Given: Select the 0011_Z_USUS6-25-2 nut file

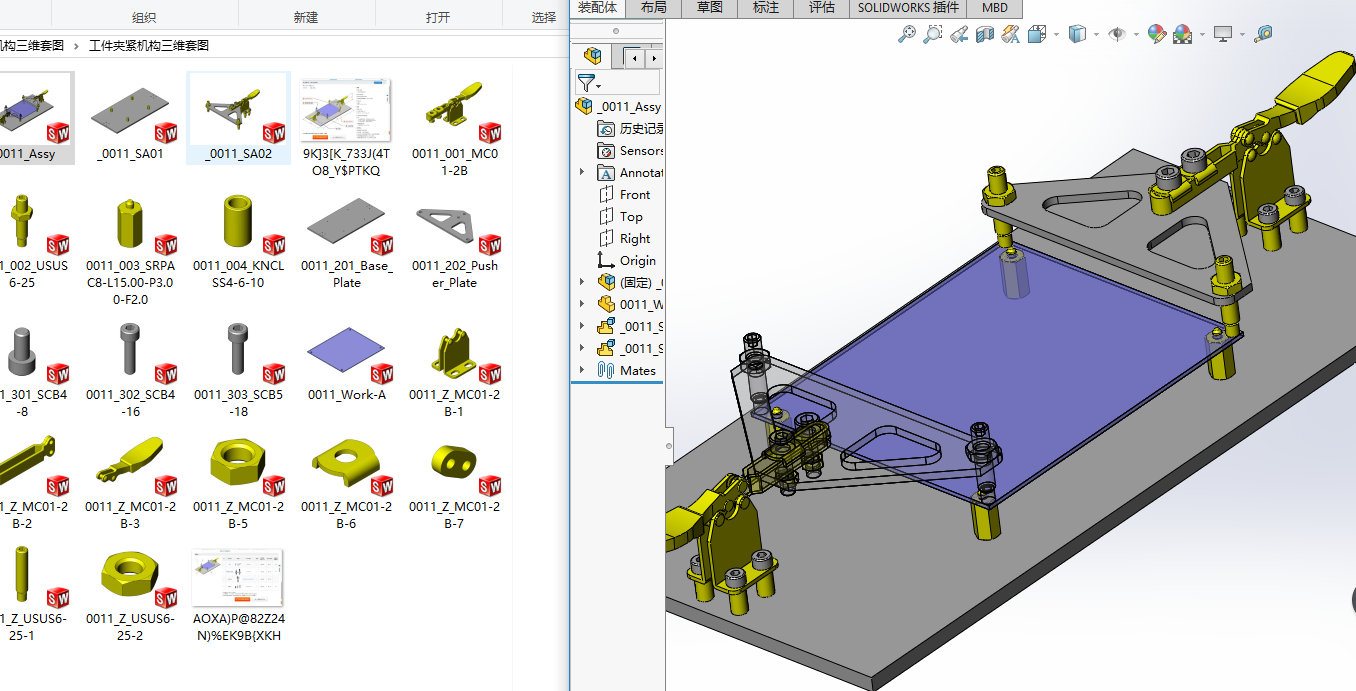Looking at the screenshot, I should tap(130, 594).
